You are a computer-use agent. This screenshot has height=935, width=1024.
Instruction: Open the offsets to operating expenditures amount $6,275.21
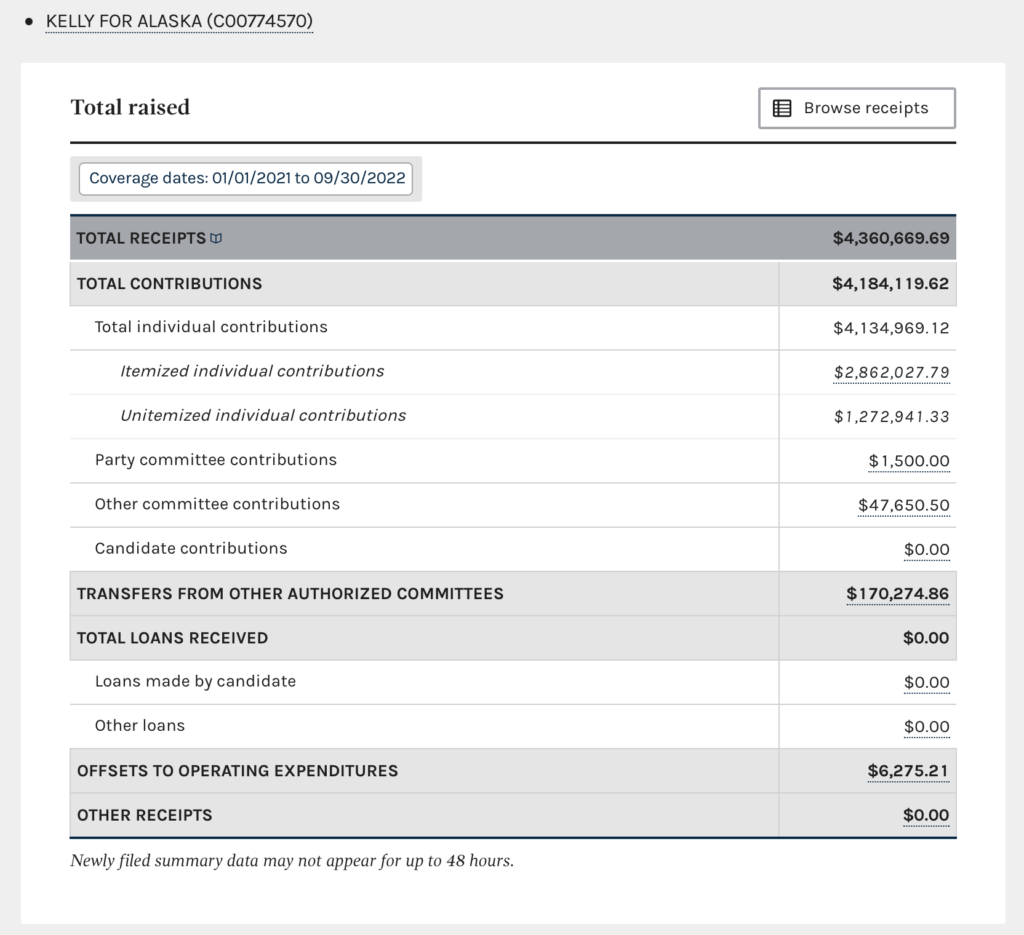(x=908, y=771)
